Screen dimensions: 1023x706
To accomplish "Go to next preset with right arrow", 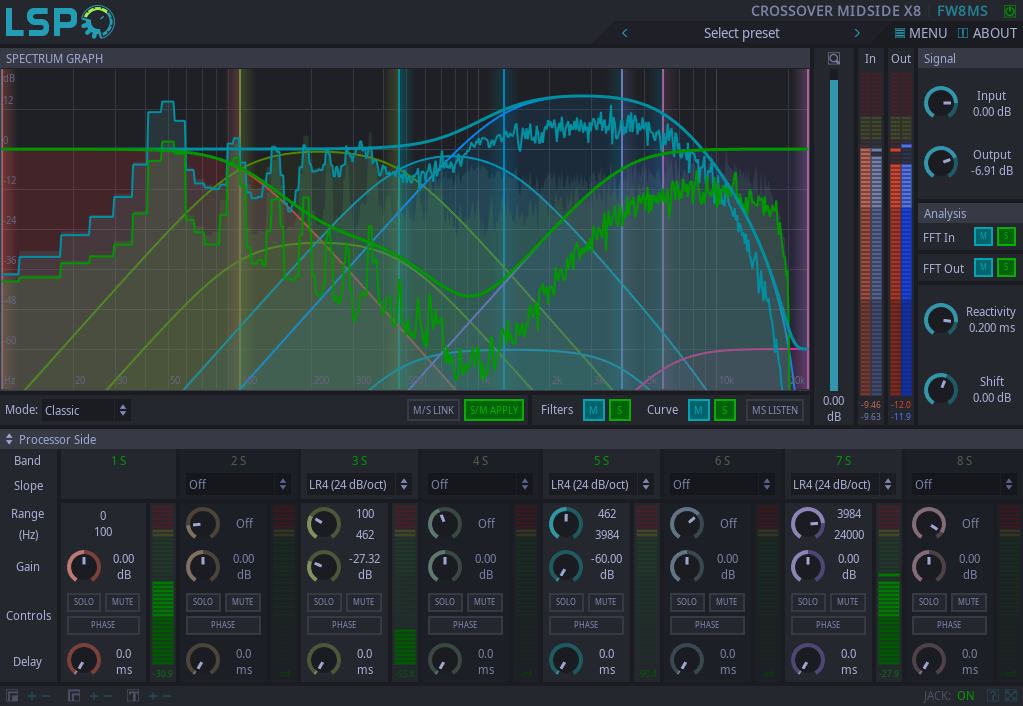I will [x=857, y=33].
